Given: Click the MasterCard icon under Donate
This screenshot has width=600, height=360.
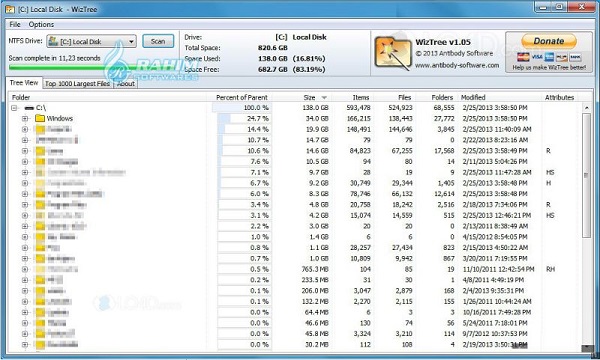Looking at the screenshot, I should coord(523,57).
